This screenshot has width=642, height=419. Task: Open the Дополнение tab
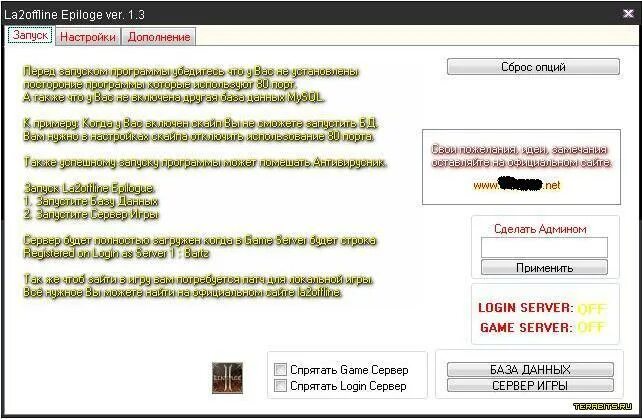[159, 37]
